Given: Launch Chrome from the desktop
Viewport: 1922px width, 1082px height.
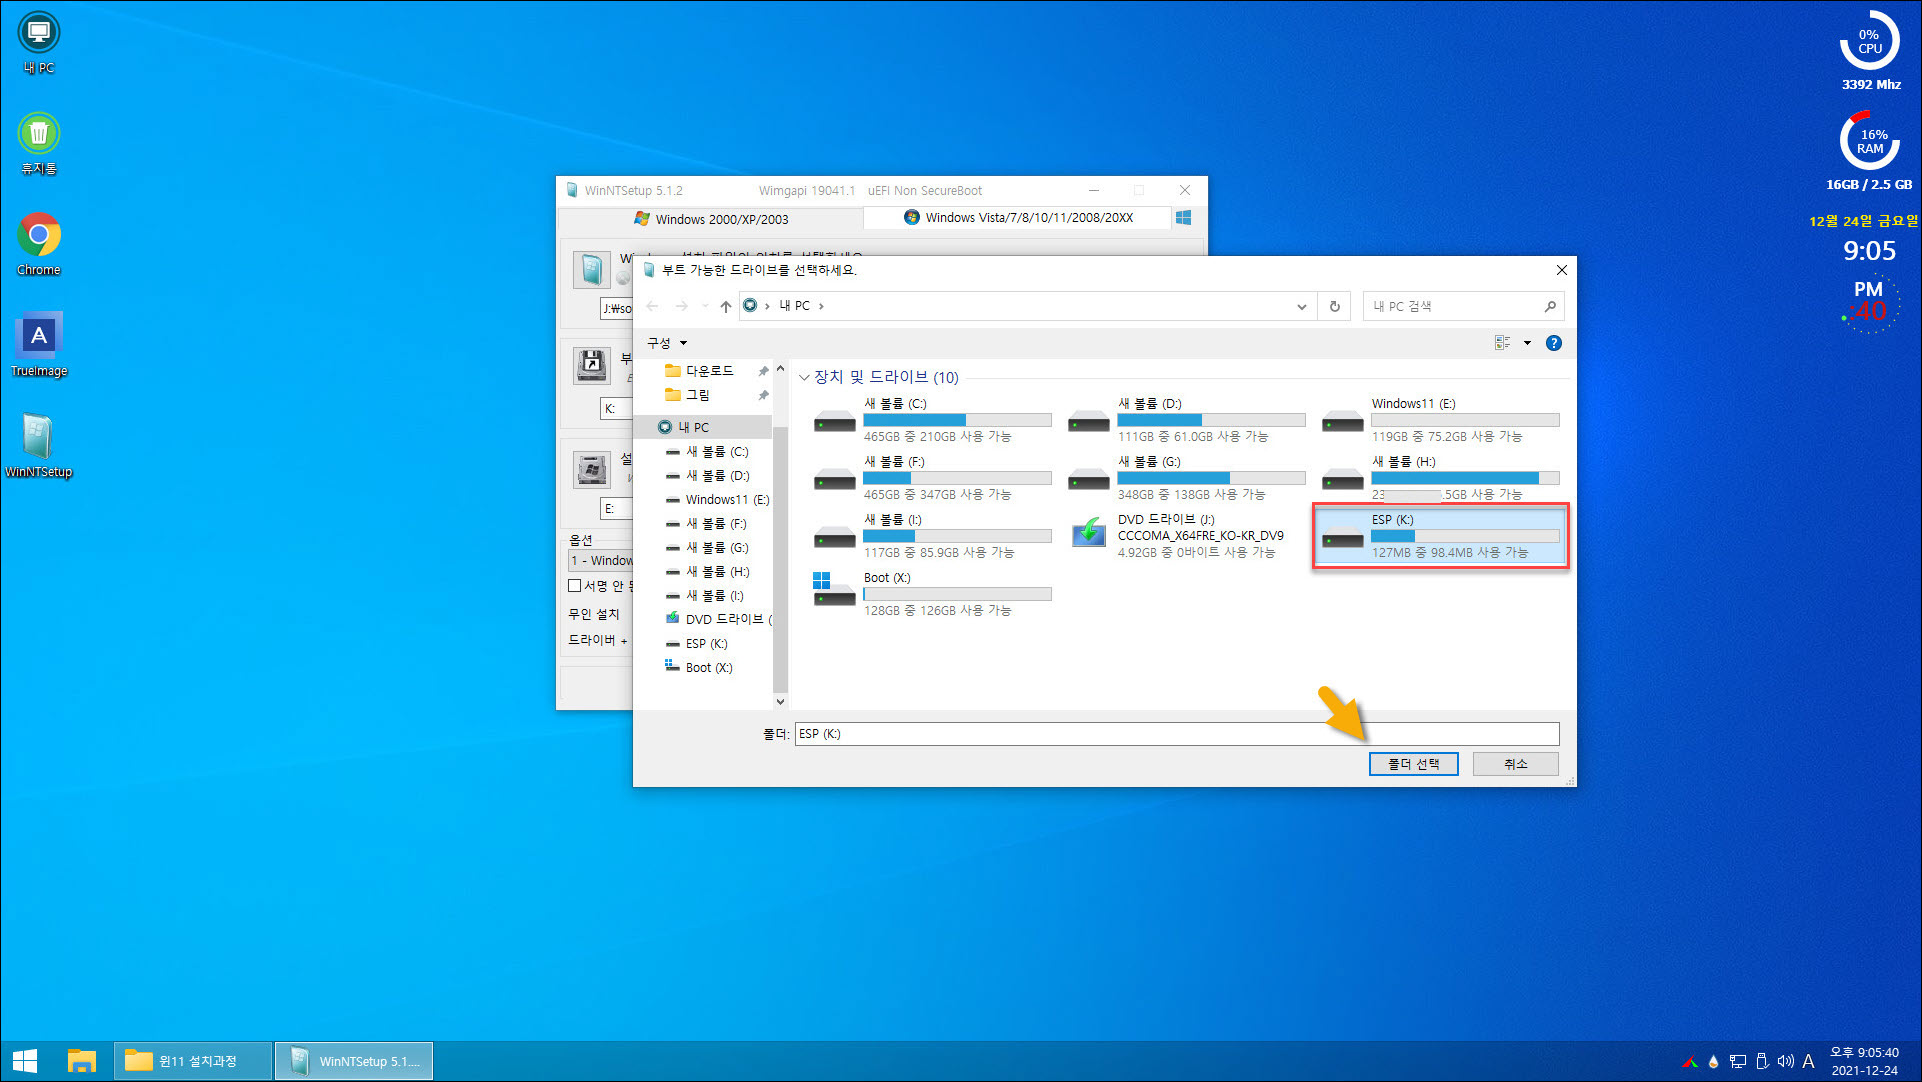Looking at the screenshot, I should 38,244.
